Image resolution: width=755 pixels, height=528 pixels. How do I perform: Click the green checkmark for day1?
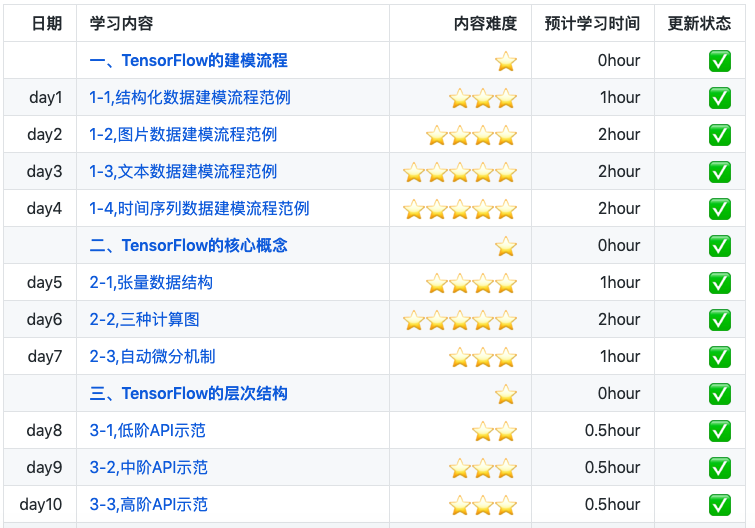click(x=719, y=98)
